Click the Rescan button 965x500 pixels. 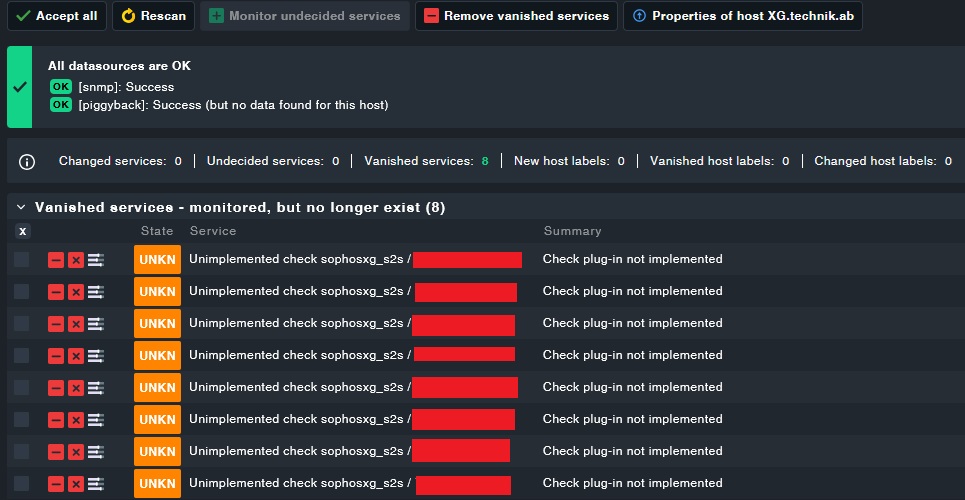click(x=150, y=16)
